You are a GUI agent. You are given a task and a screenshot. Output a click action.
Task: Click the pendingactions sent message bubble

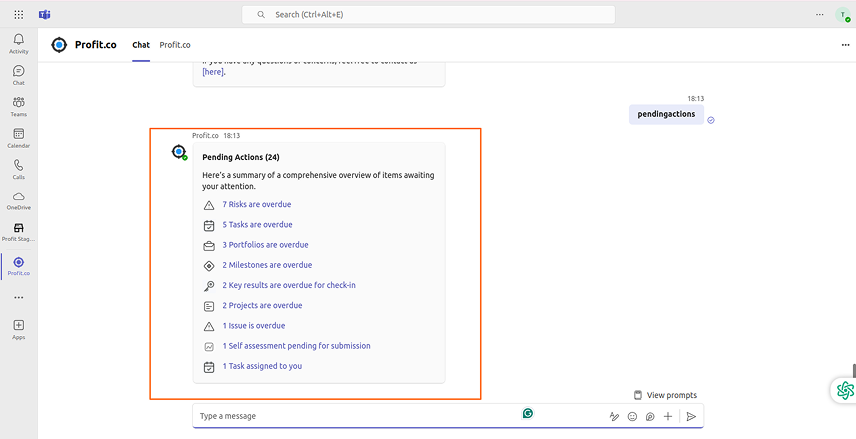tap(666, 114)
